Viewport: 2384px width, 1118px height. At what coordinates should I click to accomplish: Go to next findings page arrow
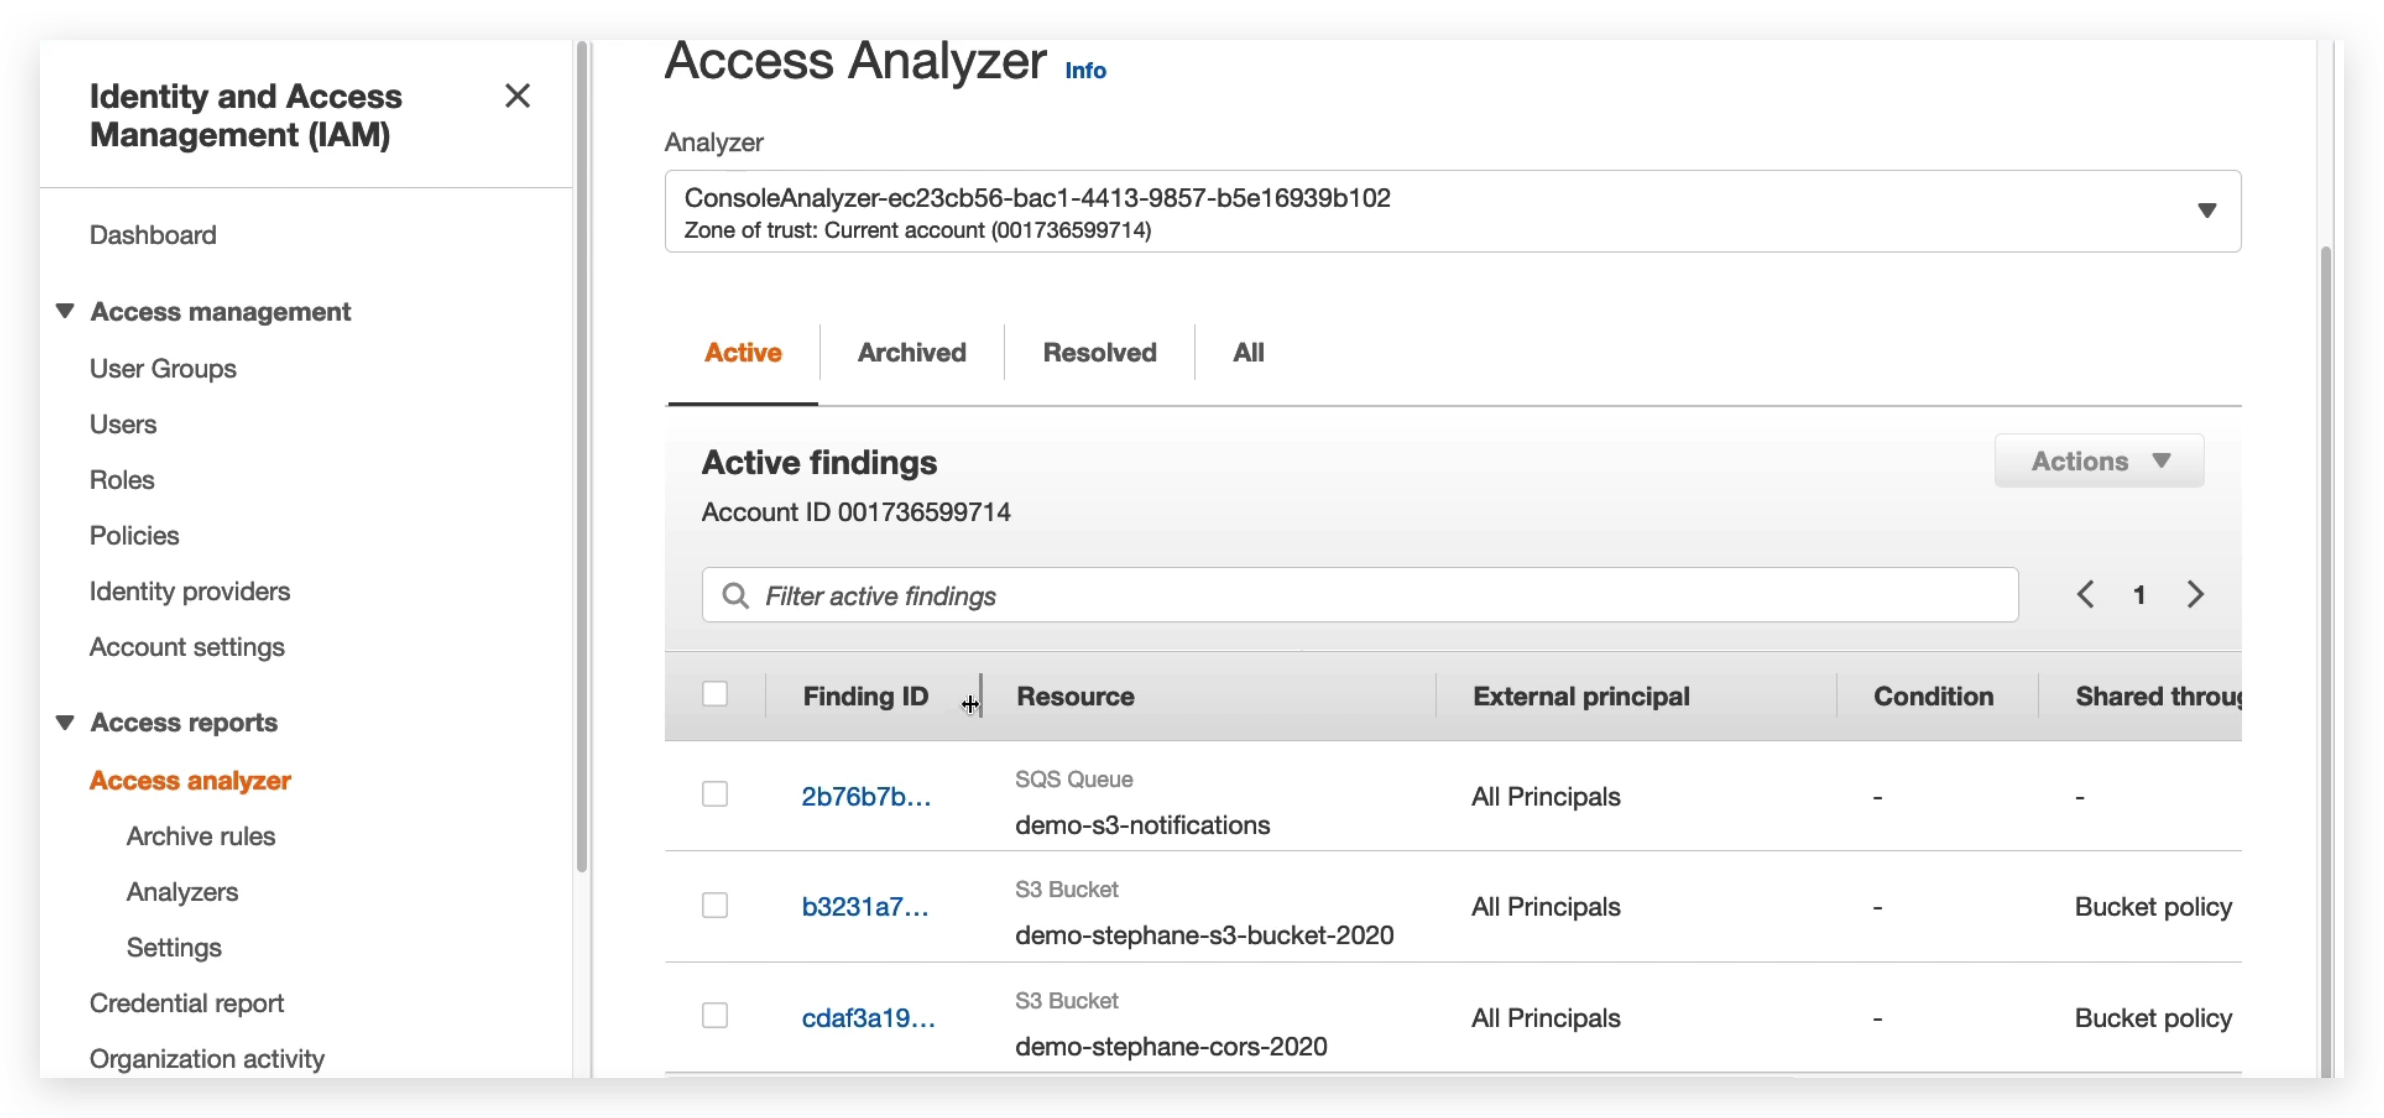tap(2195, 595)
